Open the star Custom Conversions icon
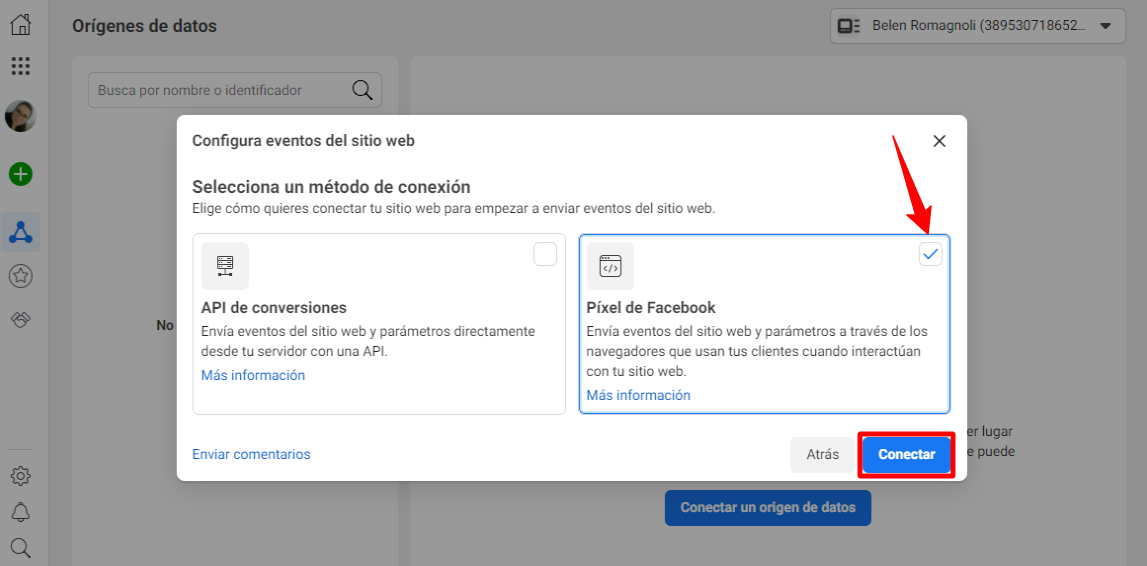 [x=20, y=276]
